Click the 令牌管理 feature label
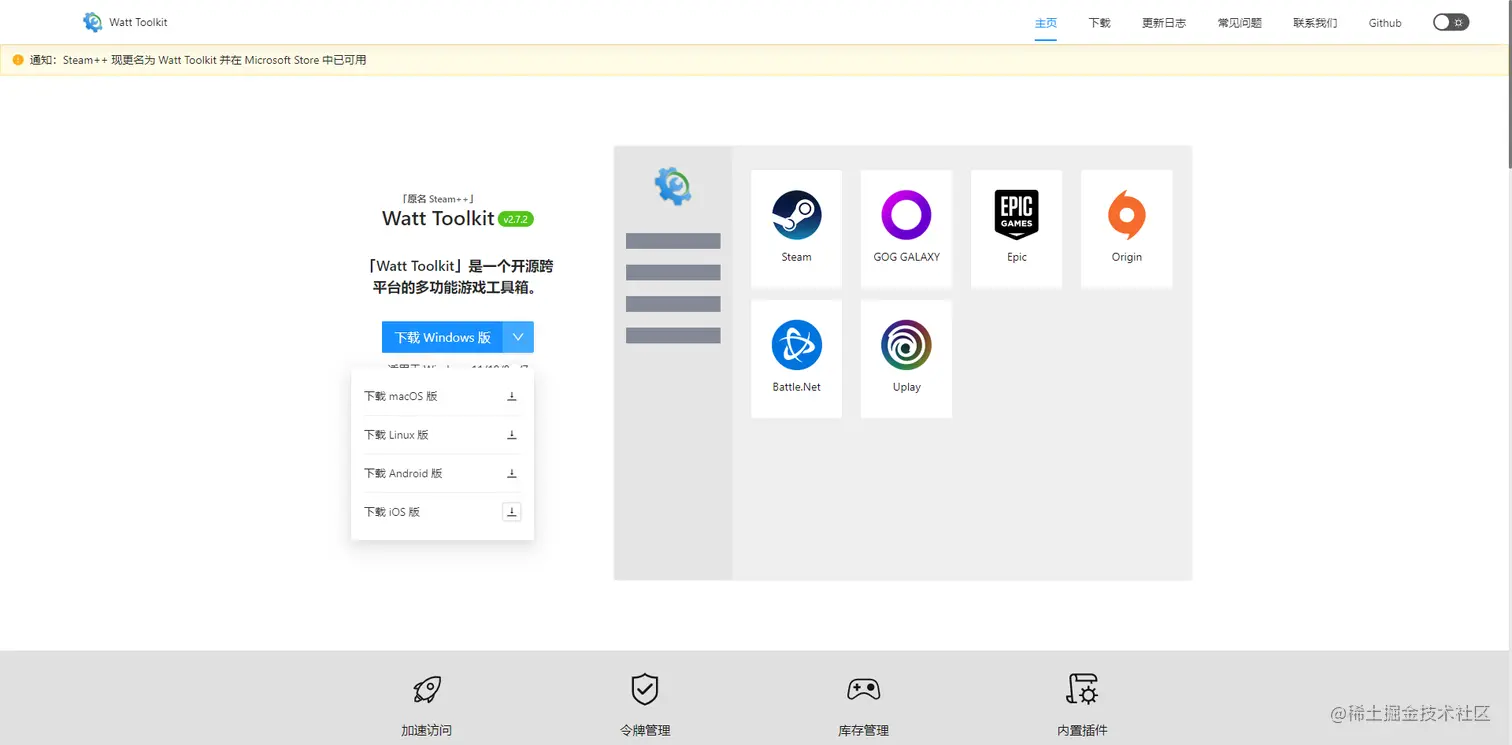 pos(645,731)
